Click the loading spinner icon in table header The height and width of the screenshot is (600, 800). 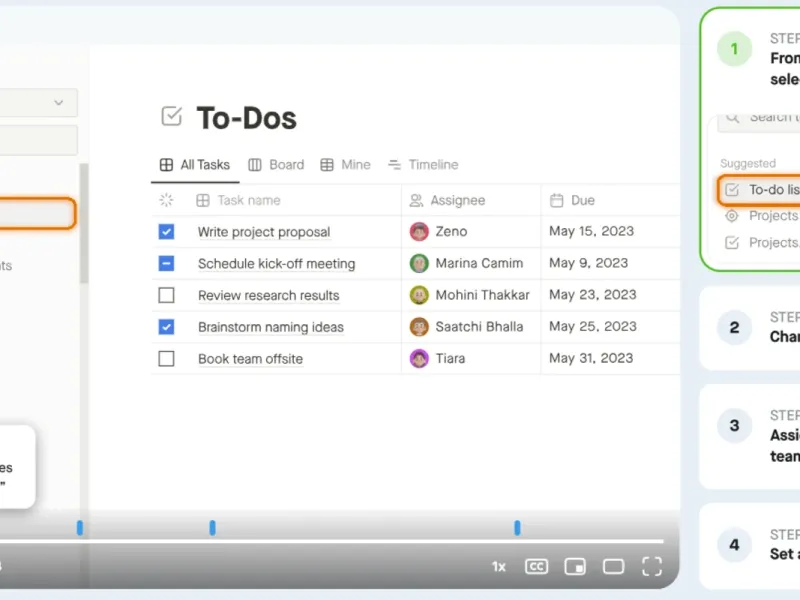(x=166, y=200)
